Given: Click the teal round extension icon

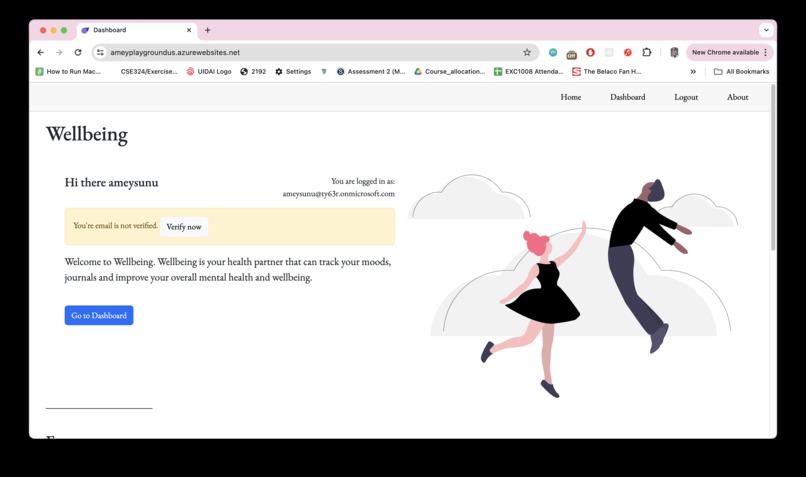Looking at the screenshot, I should (553, 52).
